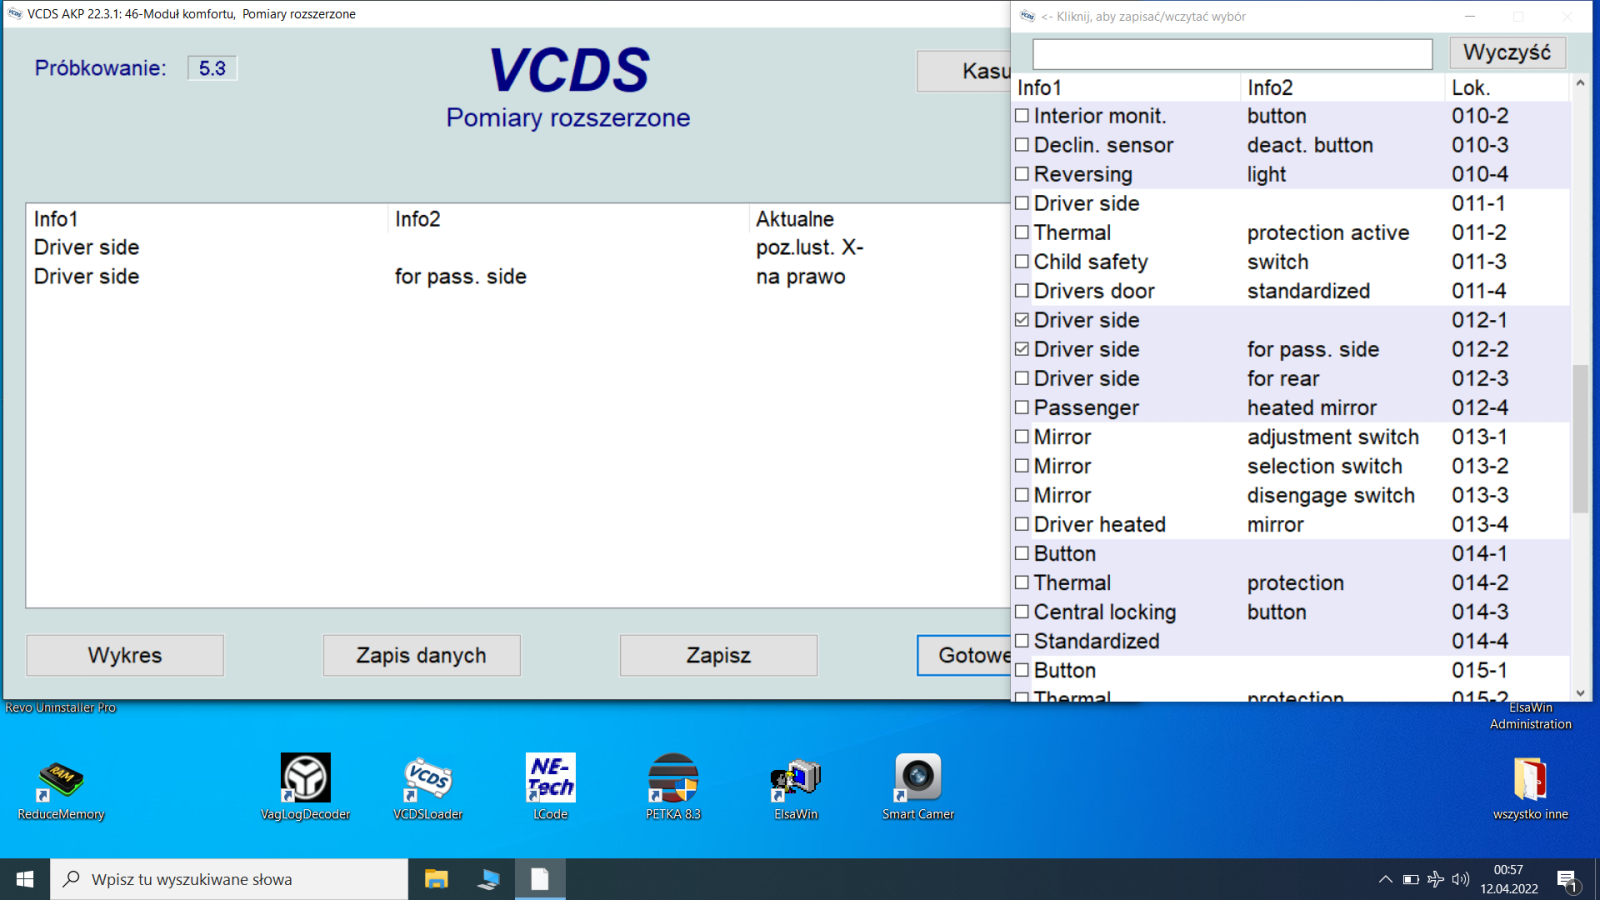Viewport: 1600px width, 900px height.
Task: Check the Mirror selection switch 013-2 box
Action: pos(1022,466)
